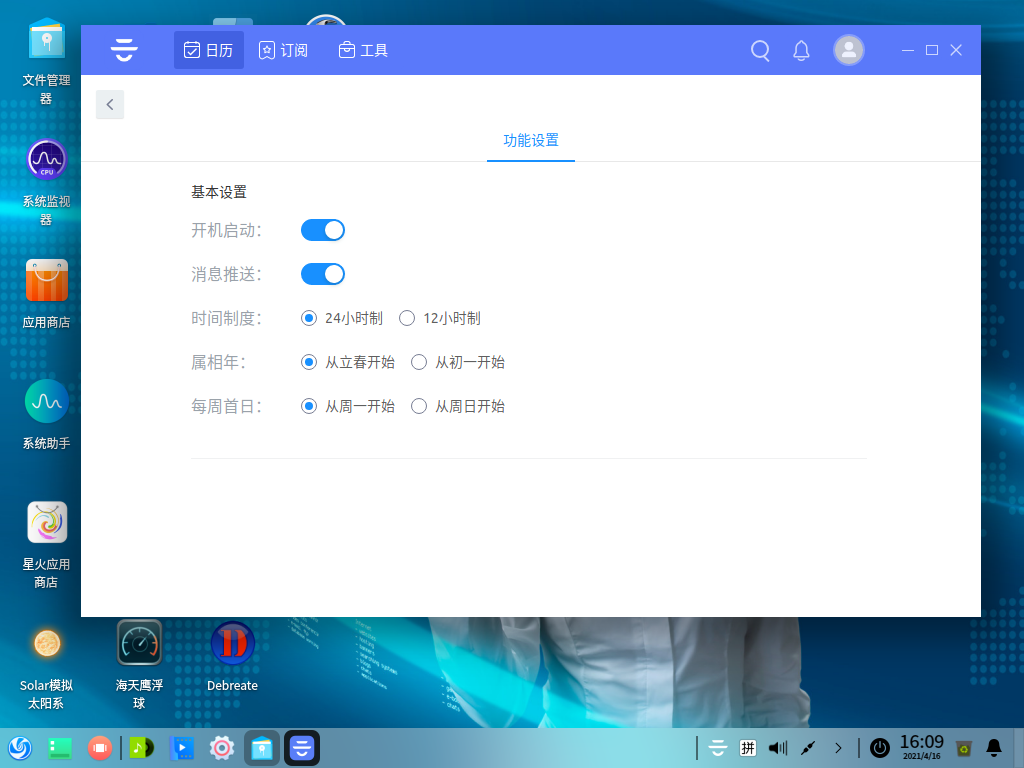1024x768 pixels.
Task: Open 应用商店 desktop icon
Action: (x=46, y=294)
